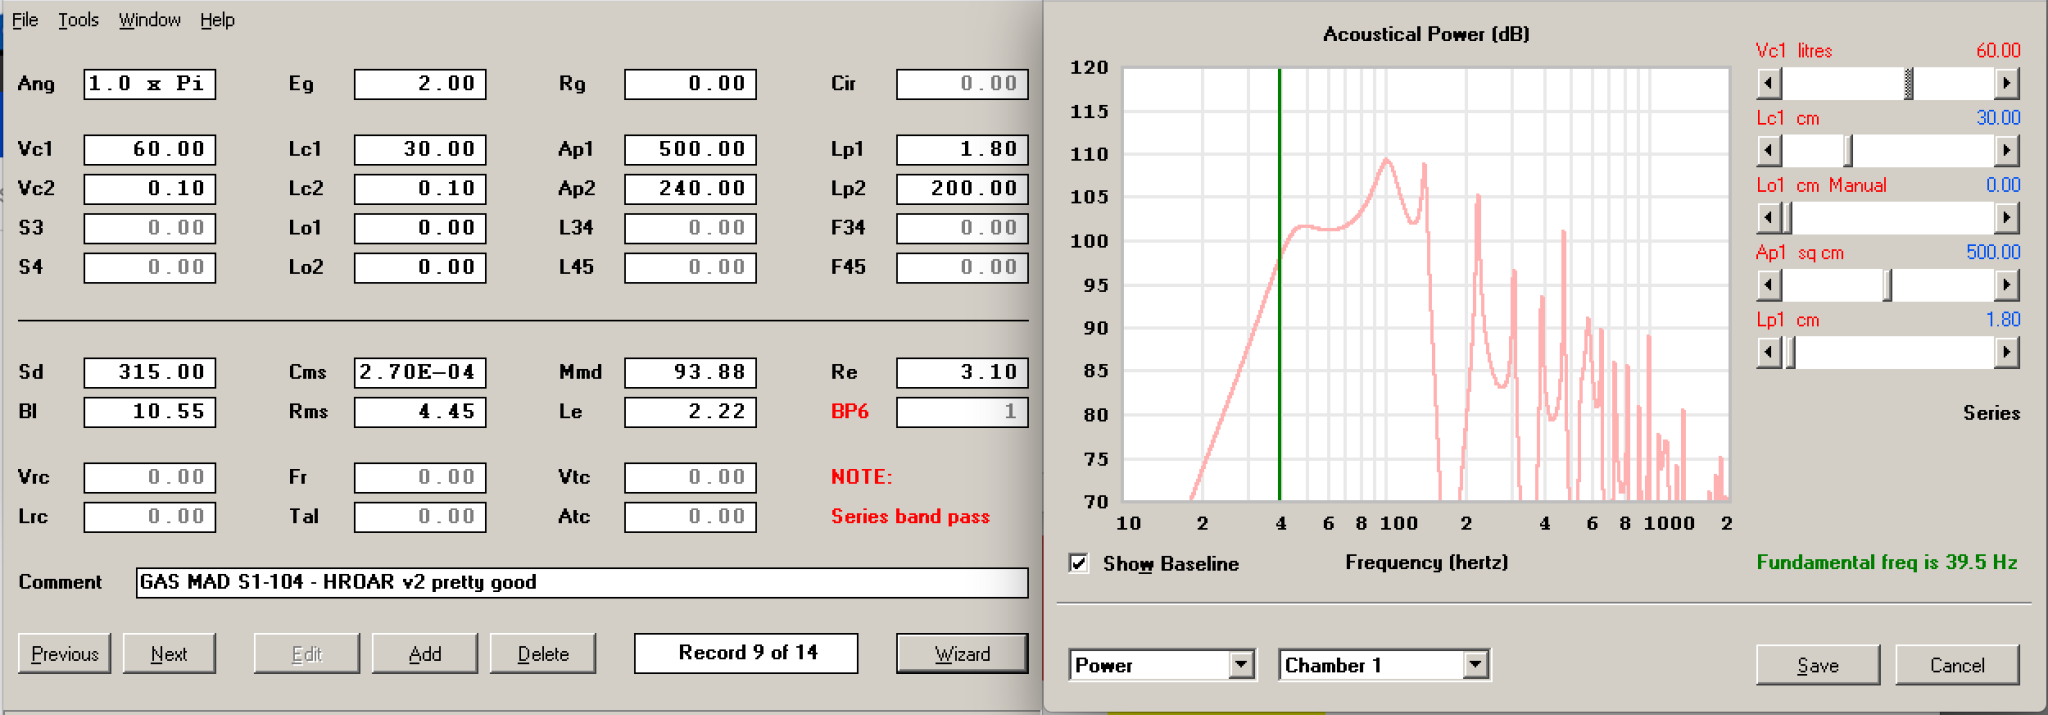Click the Ap1 sq cm slider thumb
2048x715 pixels.
pos(1887,285)
